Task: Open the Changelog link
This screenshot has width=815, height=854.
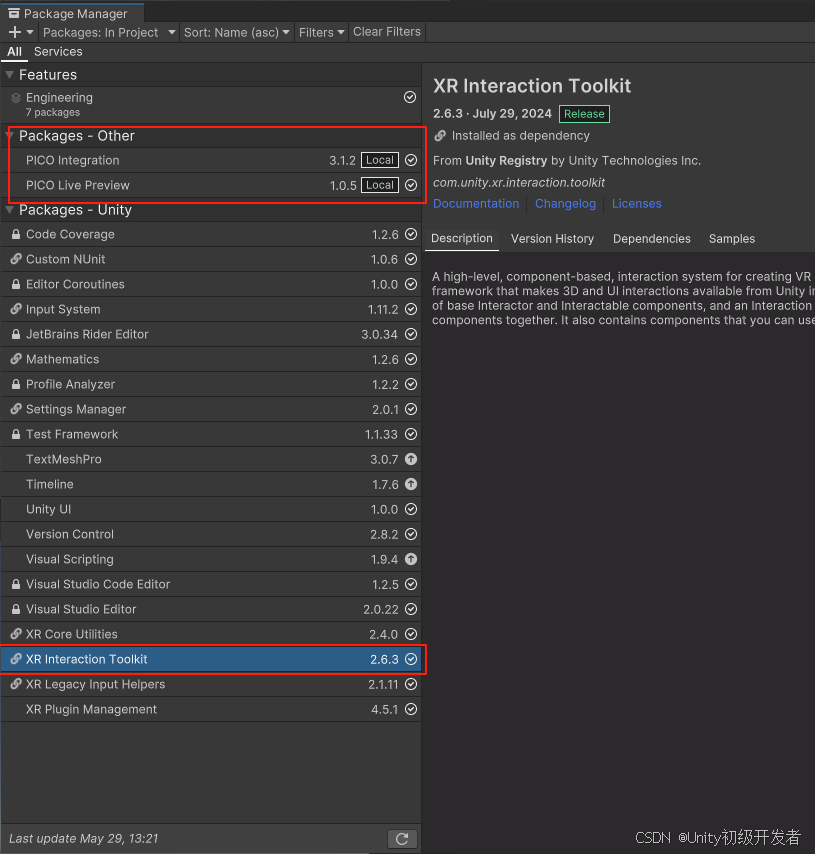Action: click(x=565, y=204)
